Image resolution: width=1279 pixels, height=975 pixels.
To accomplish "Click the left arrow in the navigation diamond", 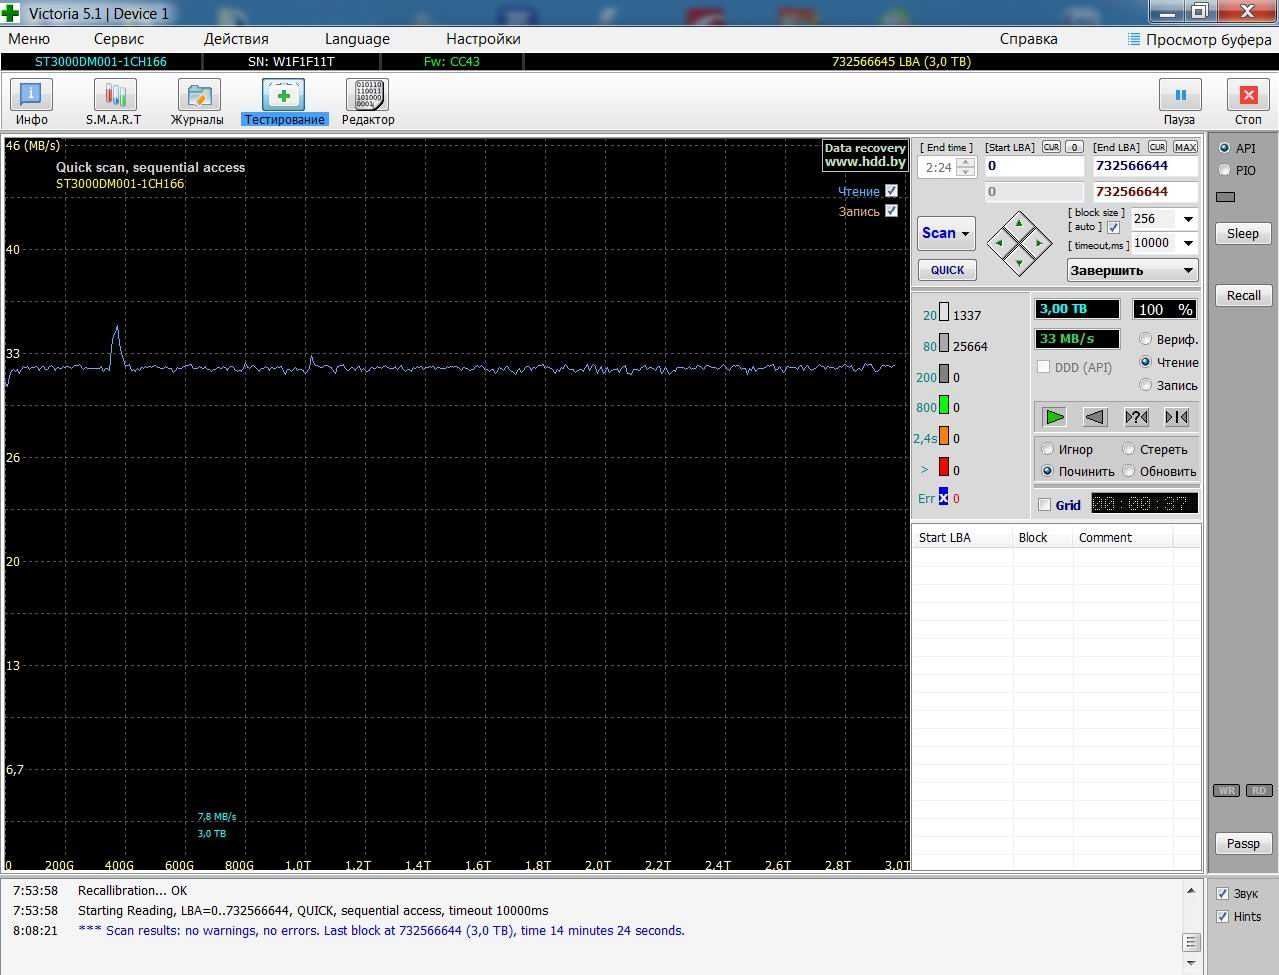I will (998, 243).
